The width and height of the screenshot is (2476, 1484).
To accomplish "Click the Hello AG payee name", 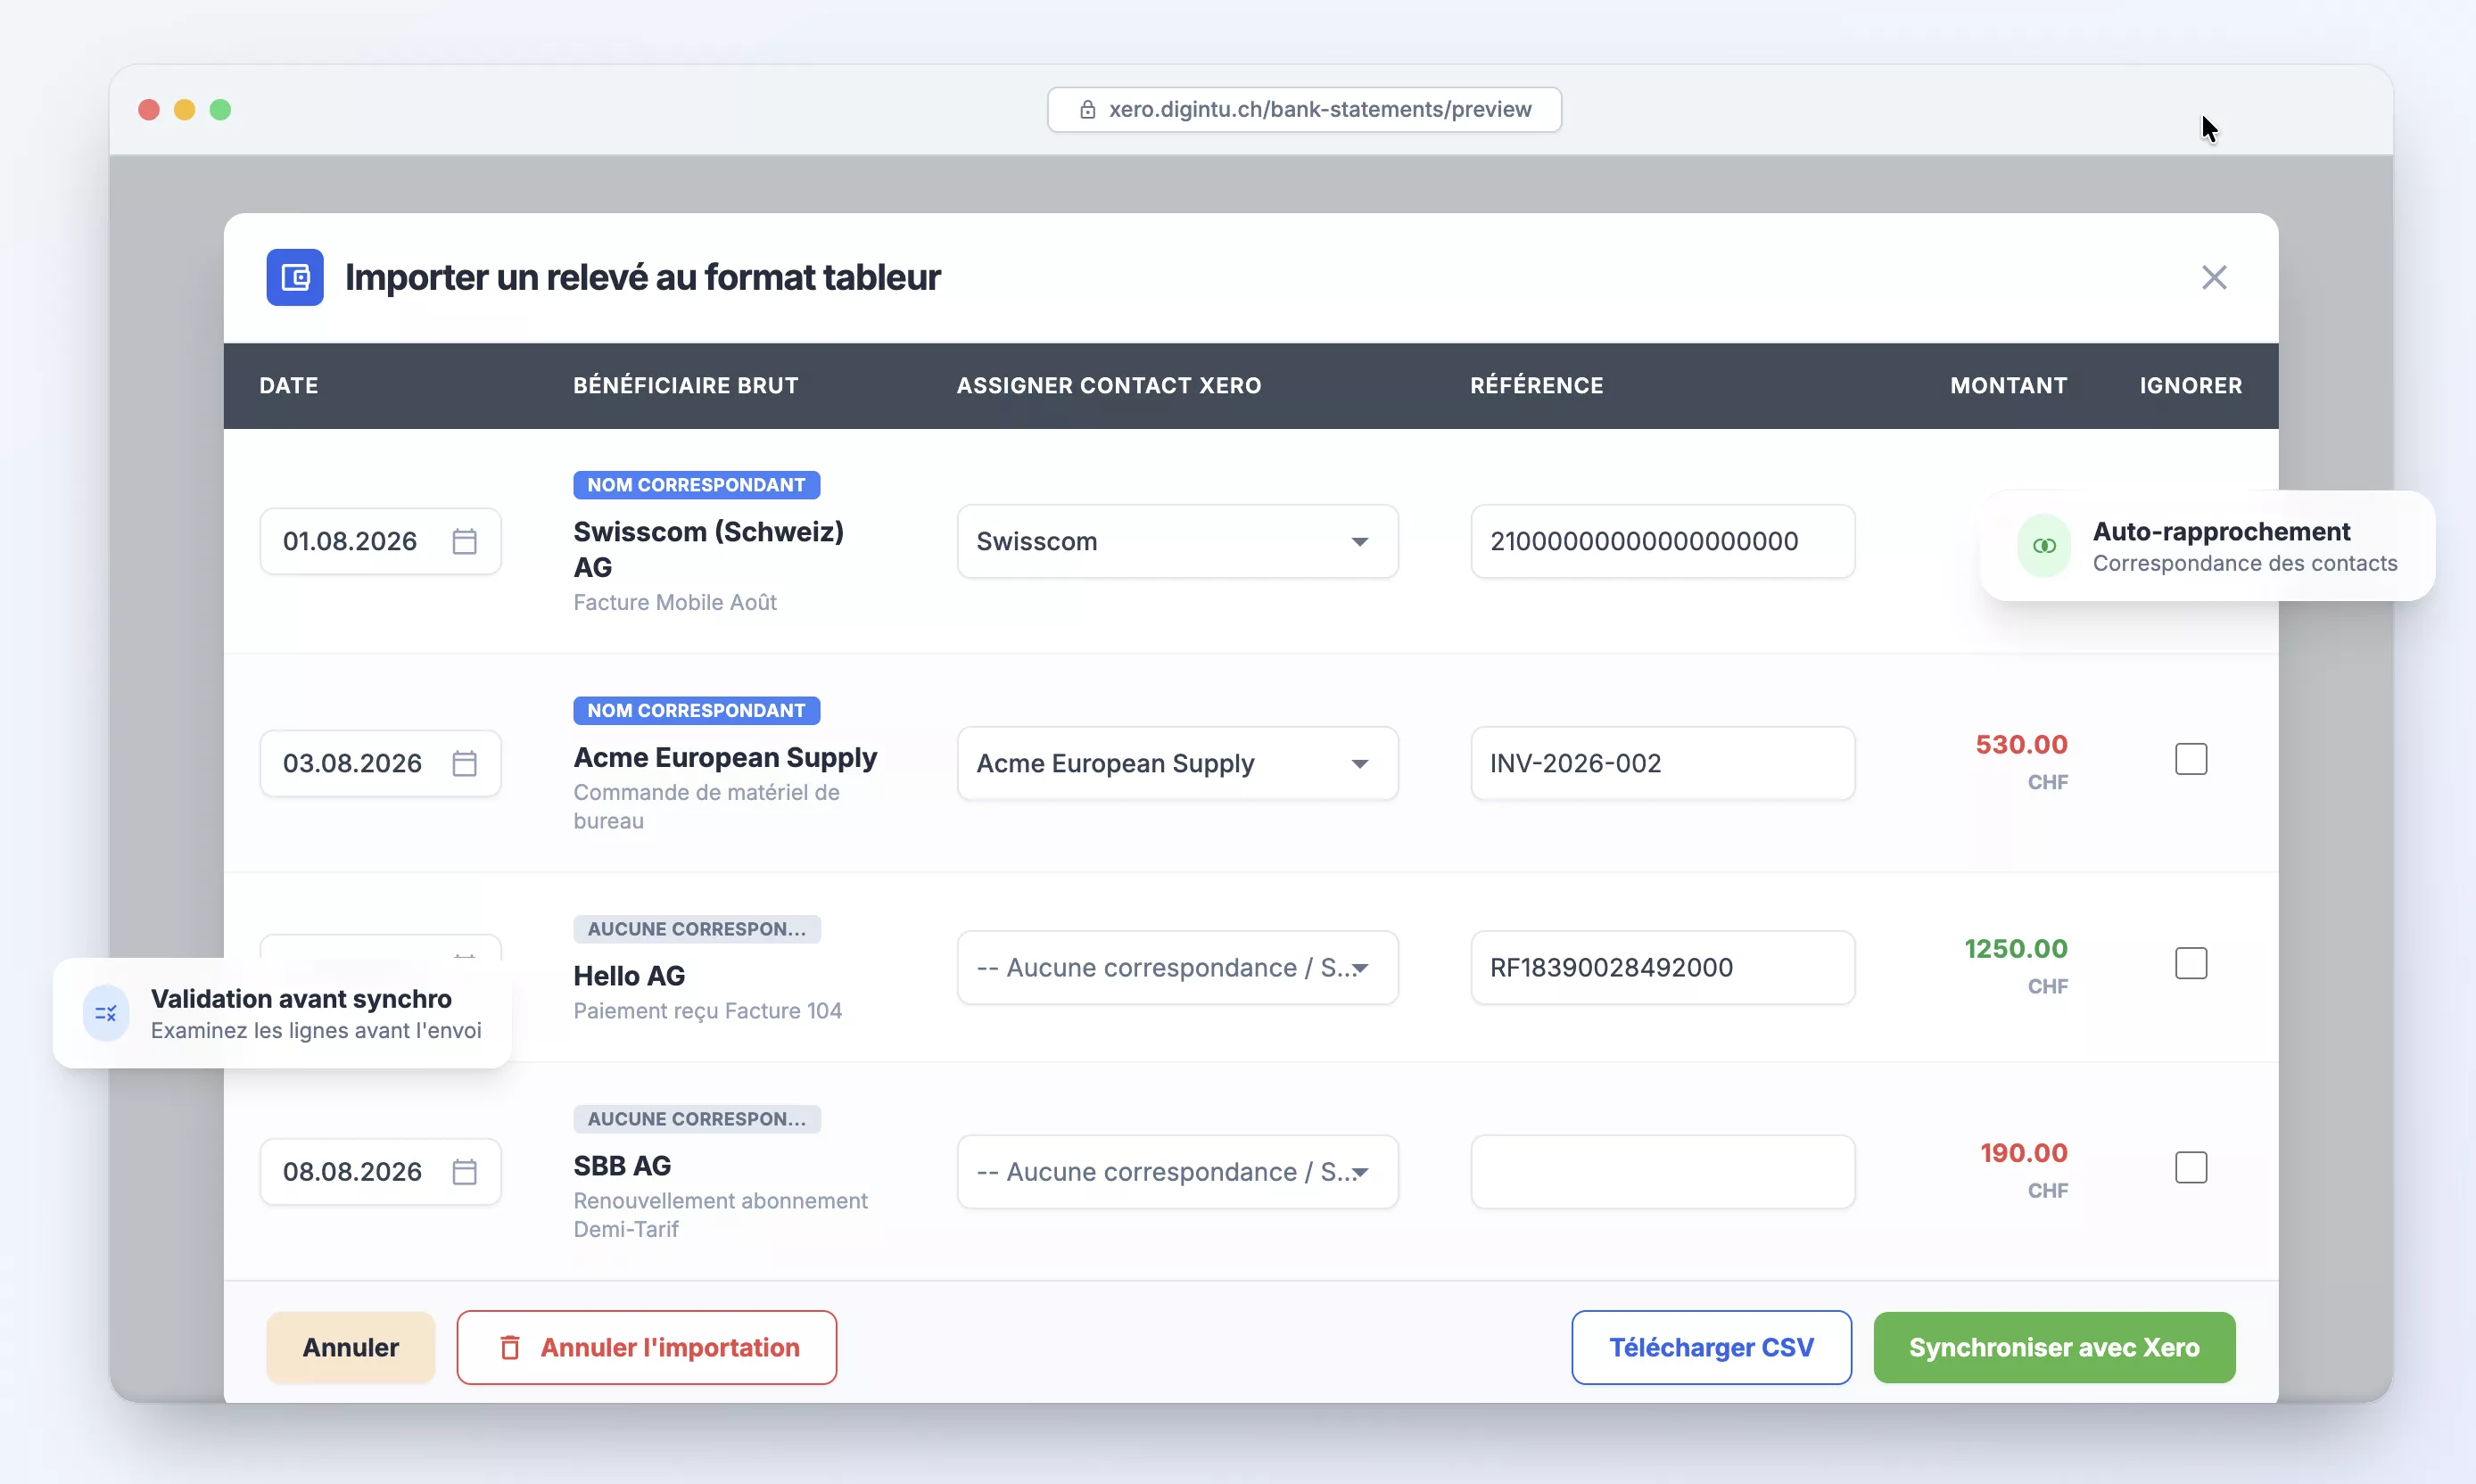I will 629,975.
